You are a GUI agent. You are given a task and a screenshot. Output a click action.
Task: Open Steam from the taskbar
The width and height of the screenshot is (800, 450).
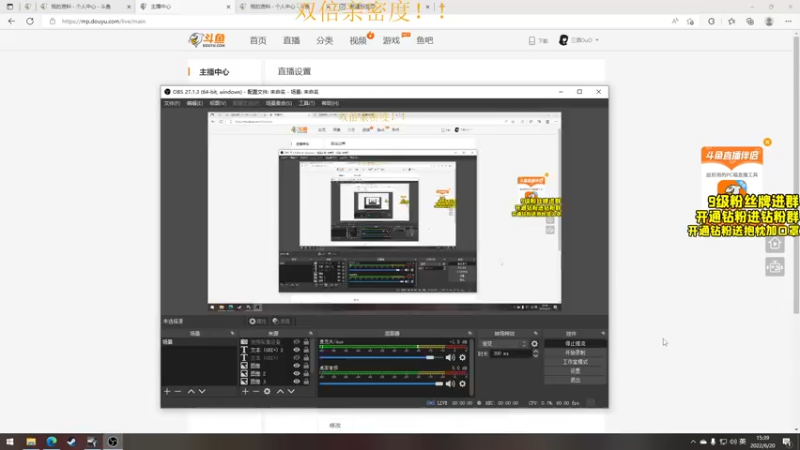[71, 441]
